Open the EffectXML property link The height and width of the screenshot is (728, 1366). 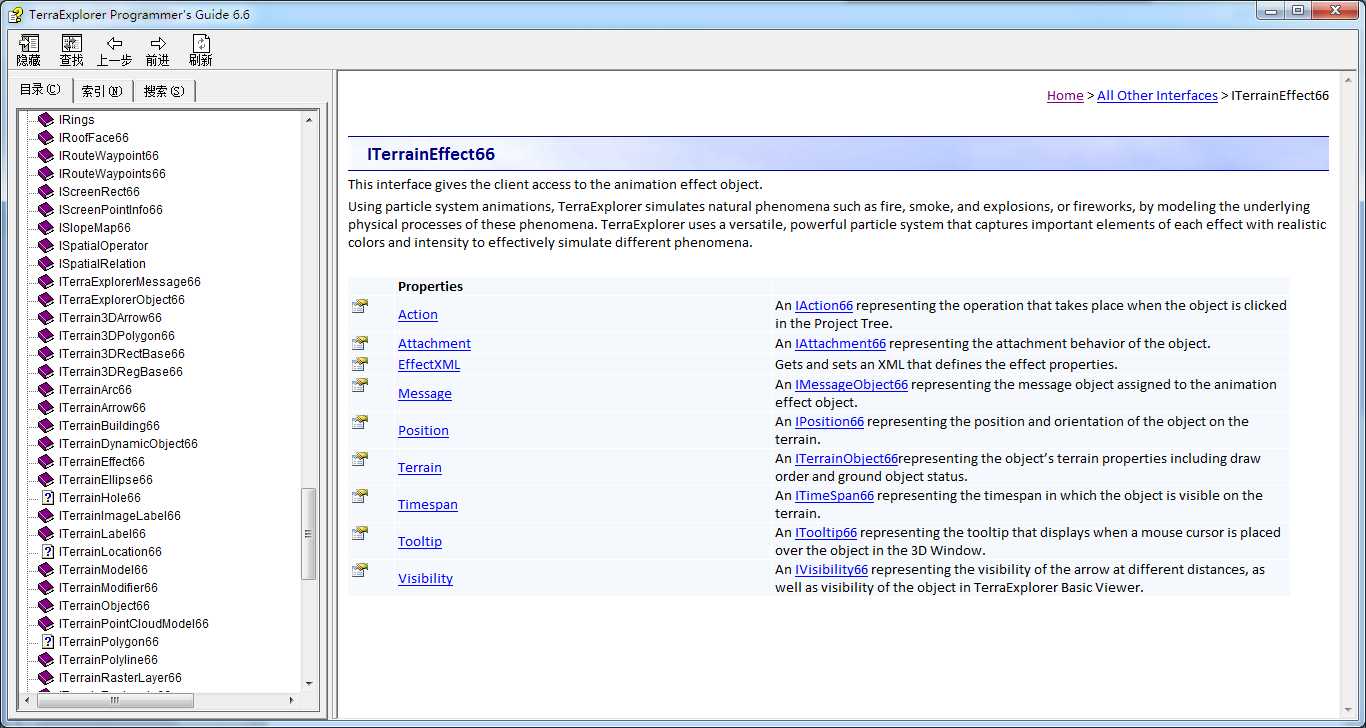(x=429, y=364)
